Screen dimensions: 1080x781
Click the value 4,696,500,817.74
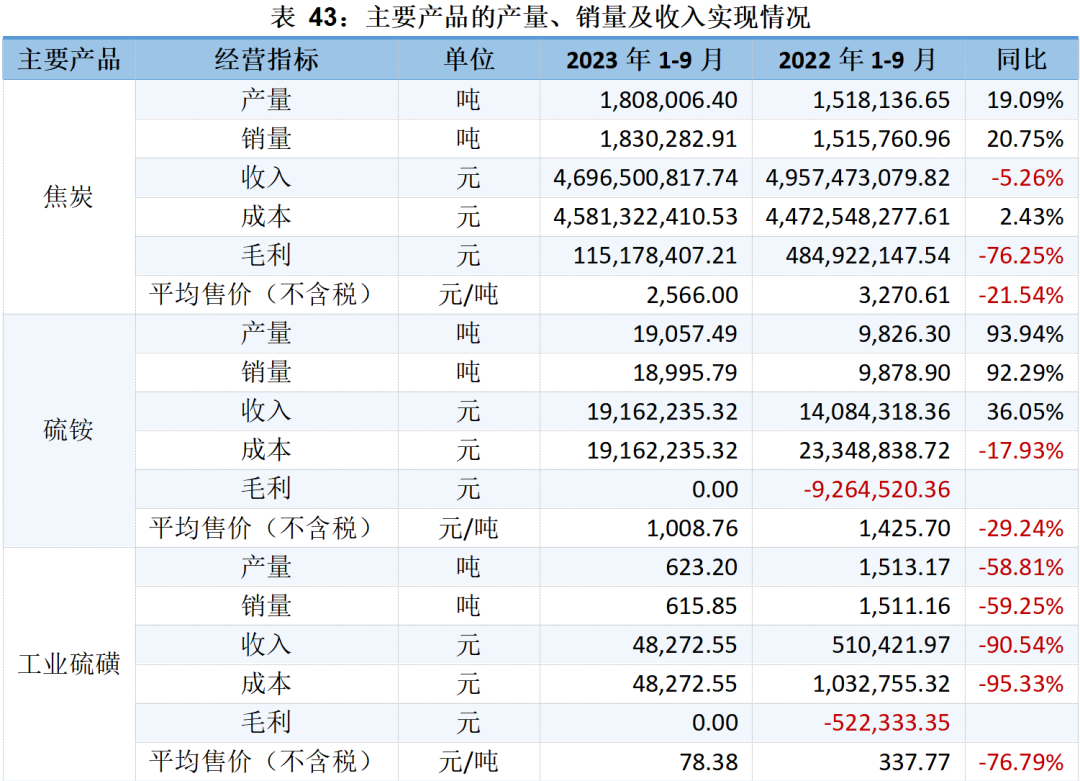[x=646, y=178]
